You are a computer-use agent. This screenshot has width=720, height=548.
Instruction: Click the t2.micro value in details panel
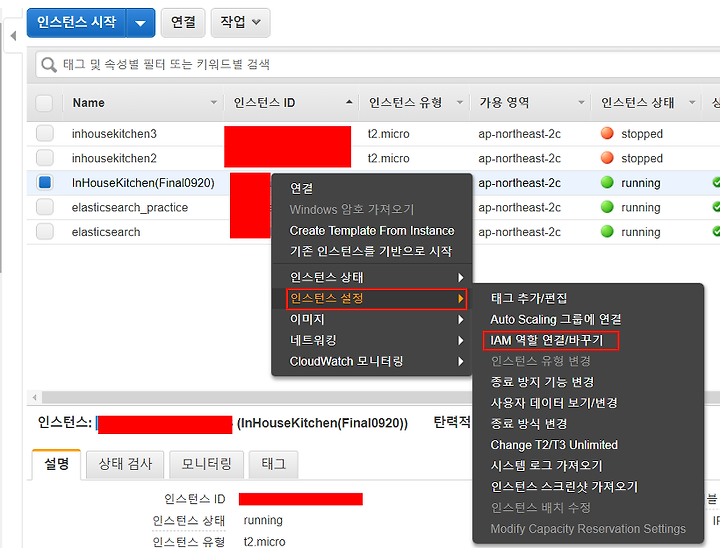tap(264, 542)
